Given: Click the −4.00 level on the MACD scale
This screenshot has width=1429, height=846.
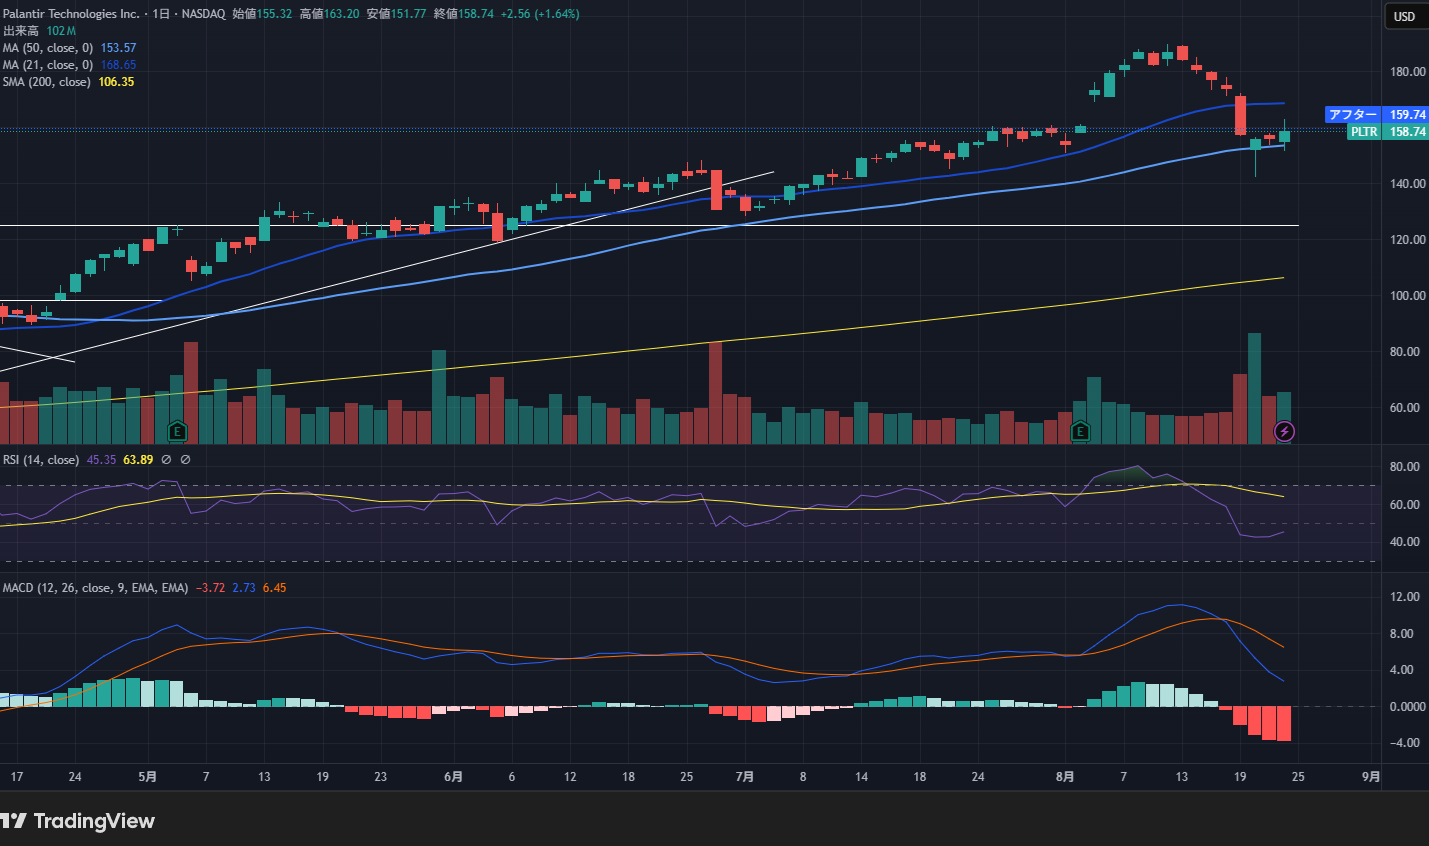Looking at the screenshot, I should 1403,743.
